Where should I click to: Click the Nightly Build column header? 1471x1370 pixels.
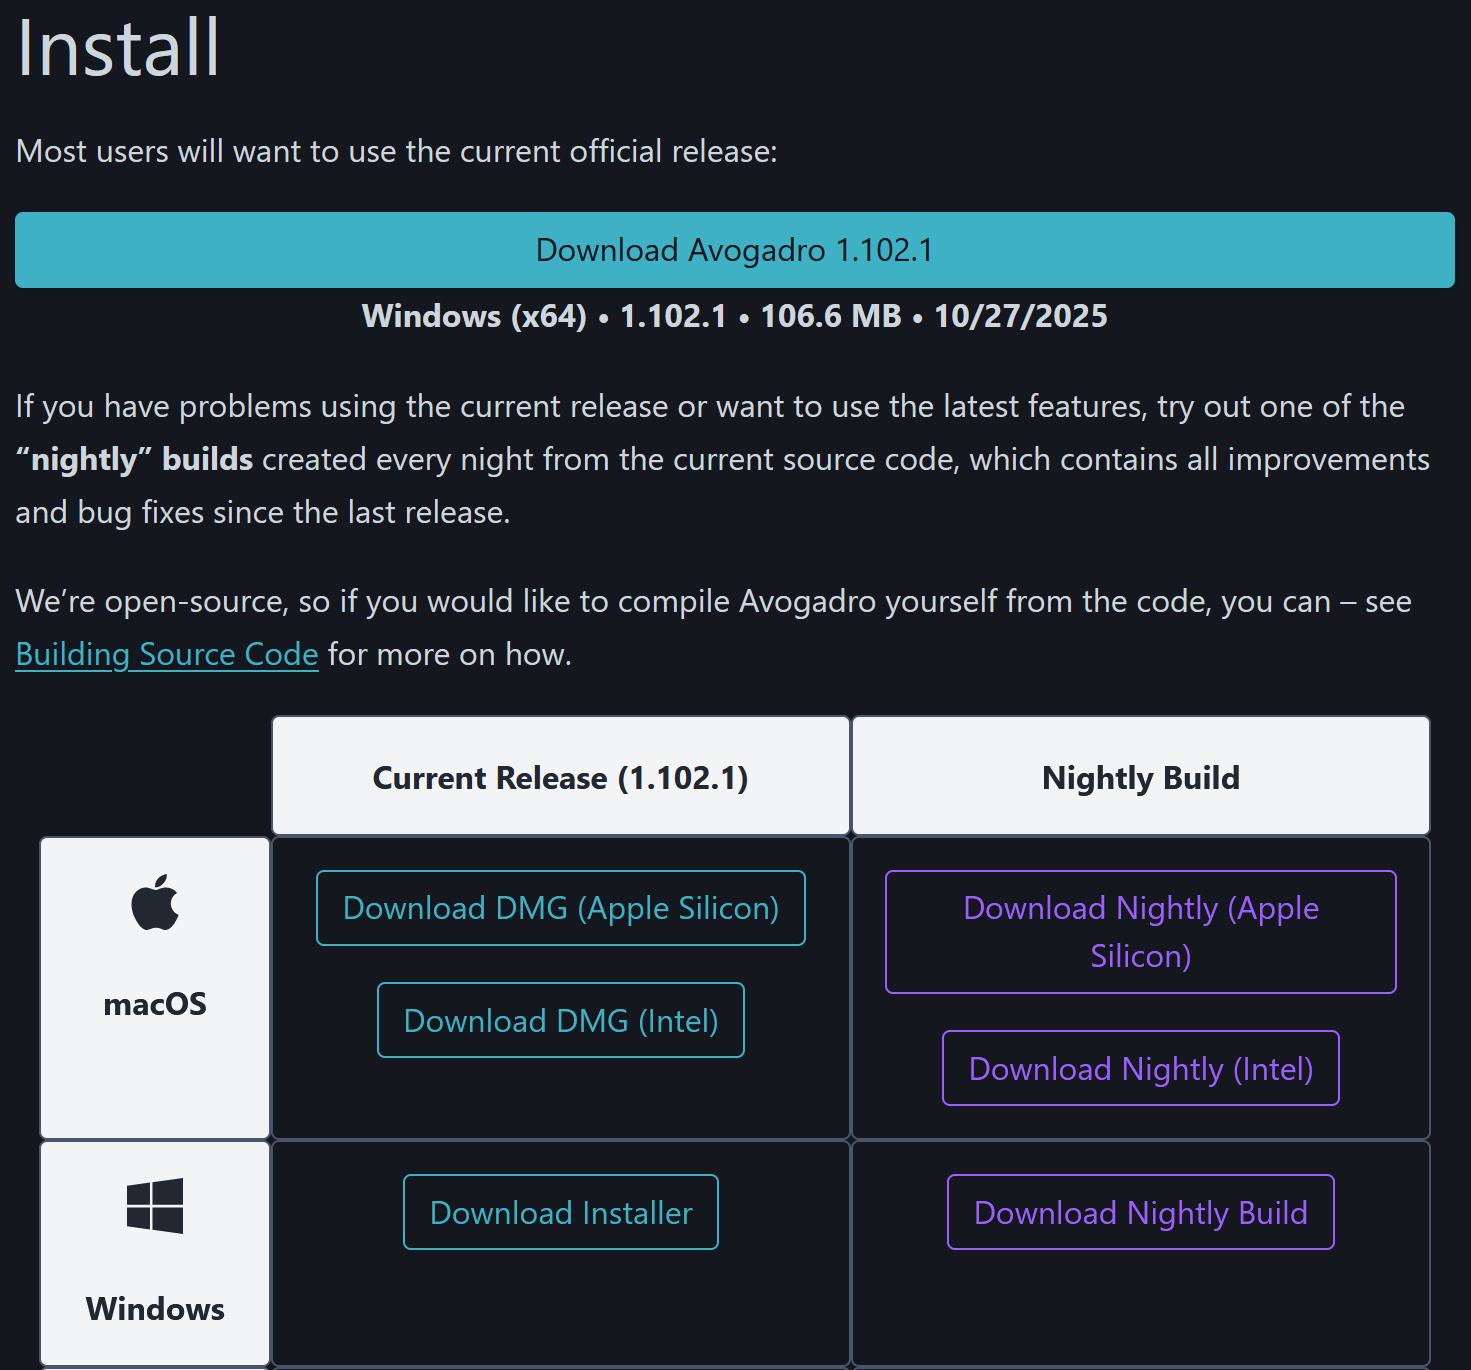tap(1140, 777)
